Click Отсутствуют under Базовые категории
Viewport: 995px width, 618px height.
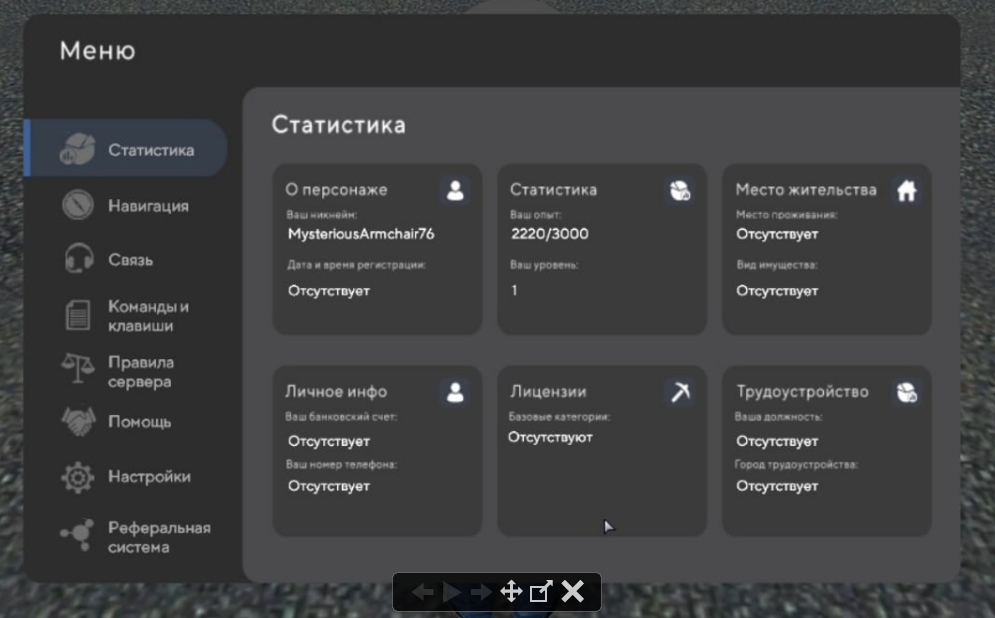(x=550, y=437)
